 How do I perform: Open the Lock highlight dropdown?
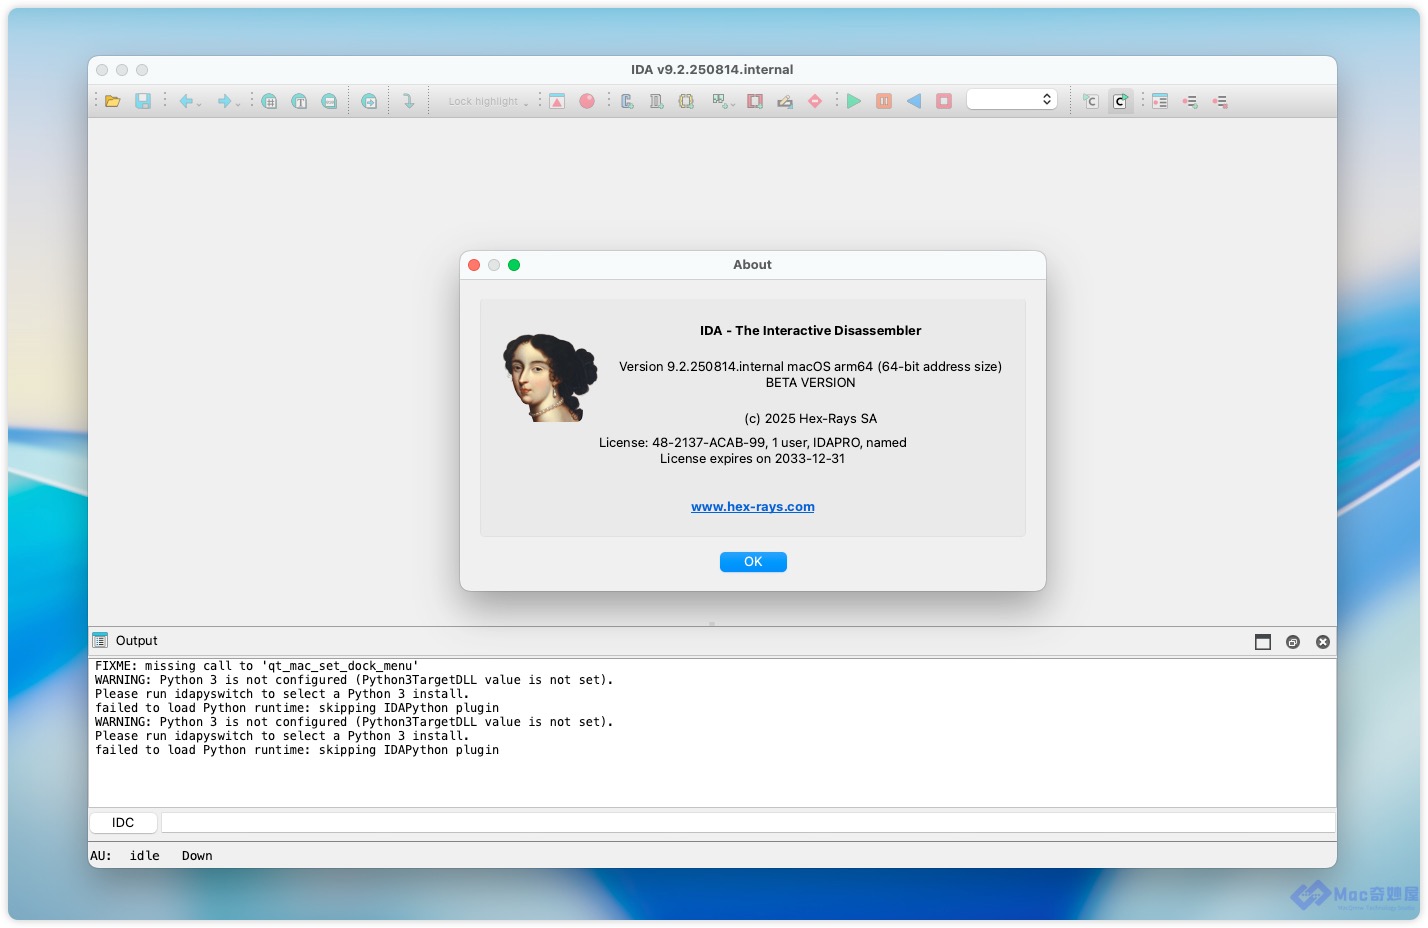coord(488,101)
